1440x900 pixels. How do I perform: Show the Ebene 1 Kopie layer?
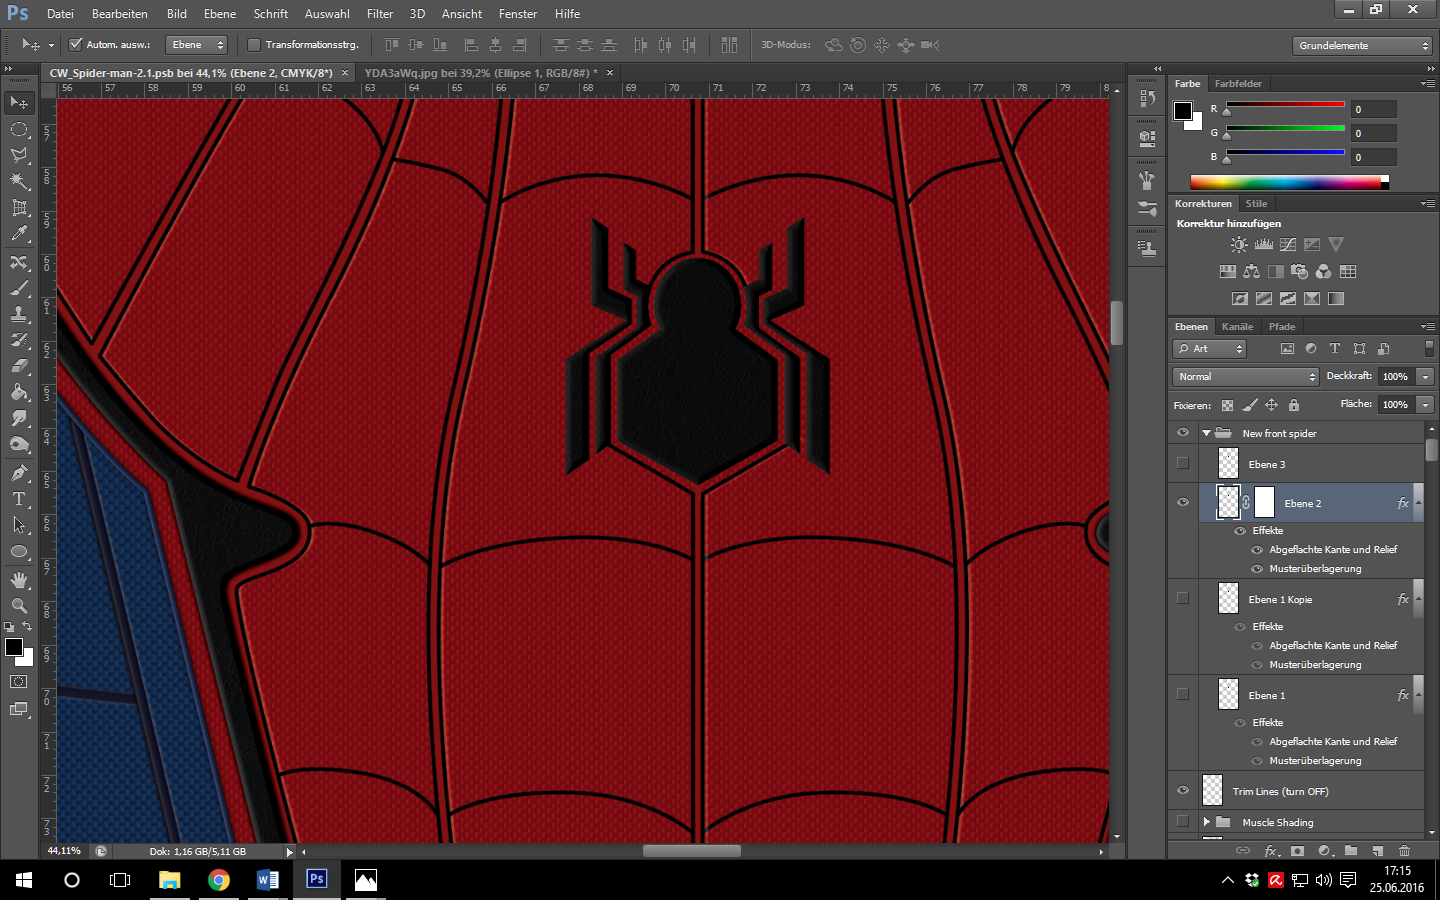click(x=1183, y=598)
